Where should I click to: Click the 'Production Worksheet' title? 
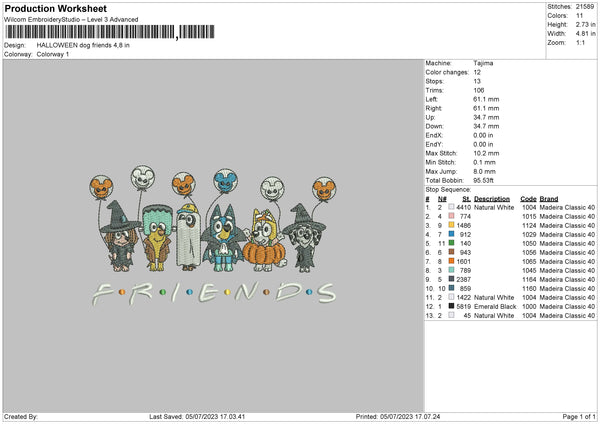coord(55,8)
